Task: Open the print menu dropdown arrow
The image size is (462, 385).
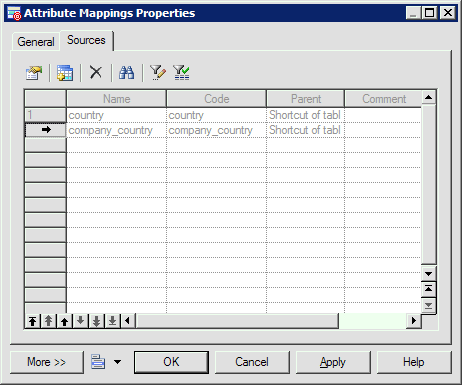Action: point(117,362)
